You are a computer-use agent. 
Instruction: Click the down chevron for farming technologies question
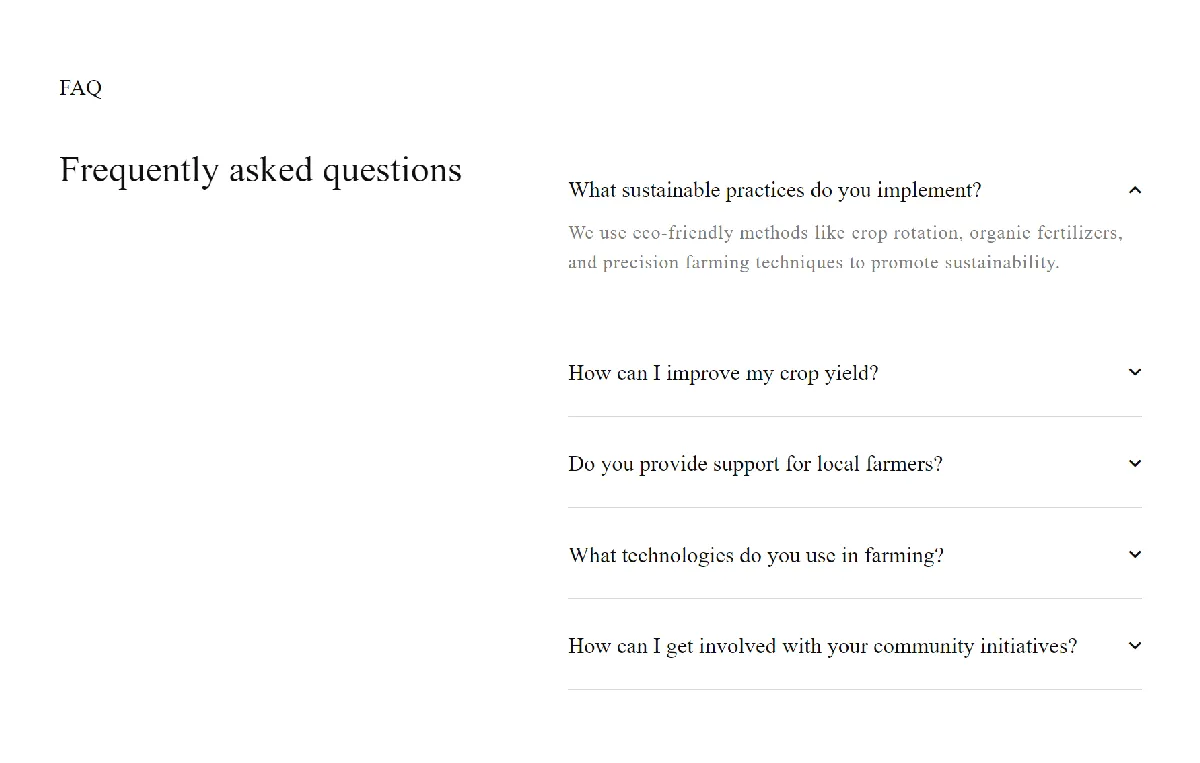point(1134,554)
